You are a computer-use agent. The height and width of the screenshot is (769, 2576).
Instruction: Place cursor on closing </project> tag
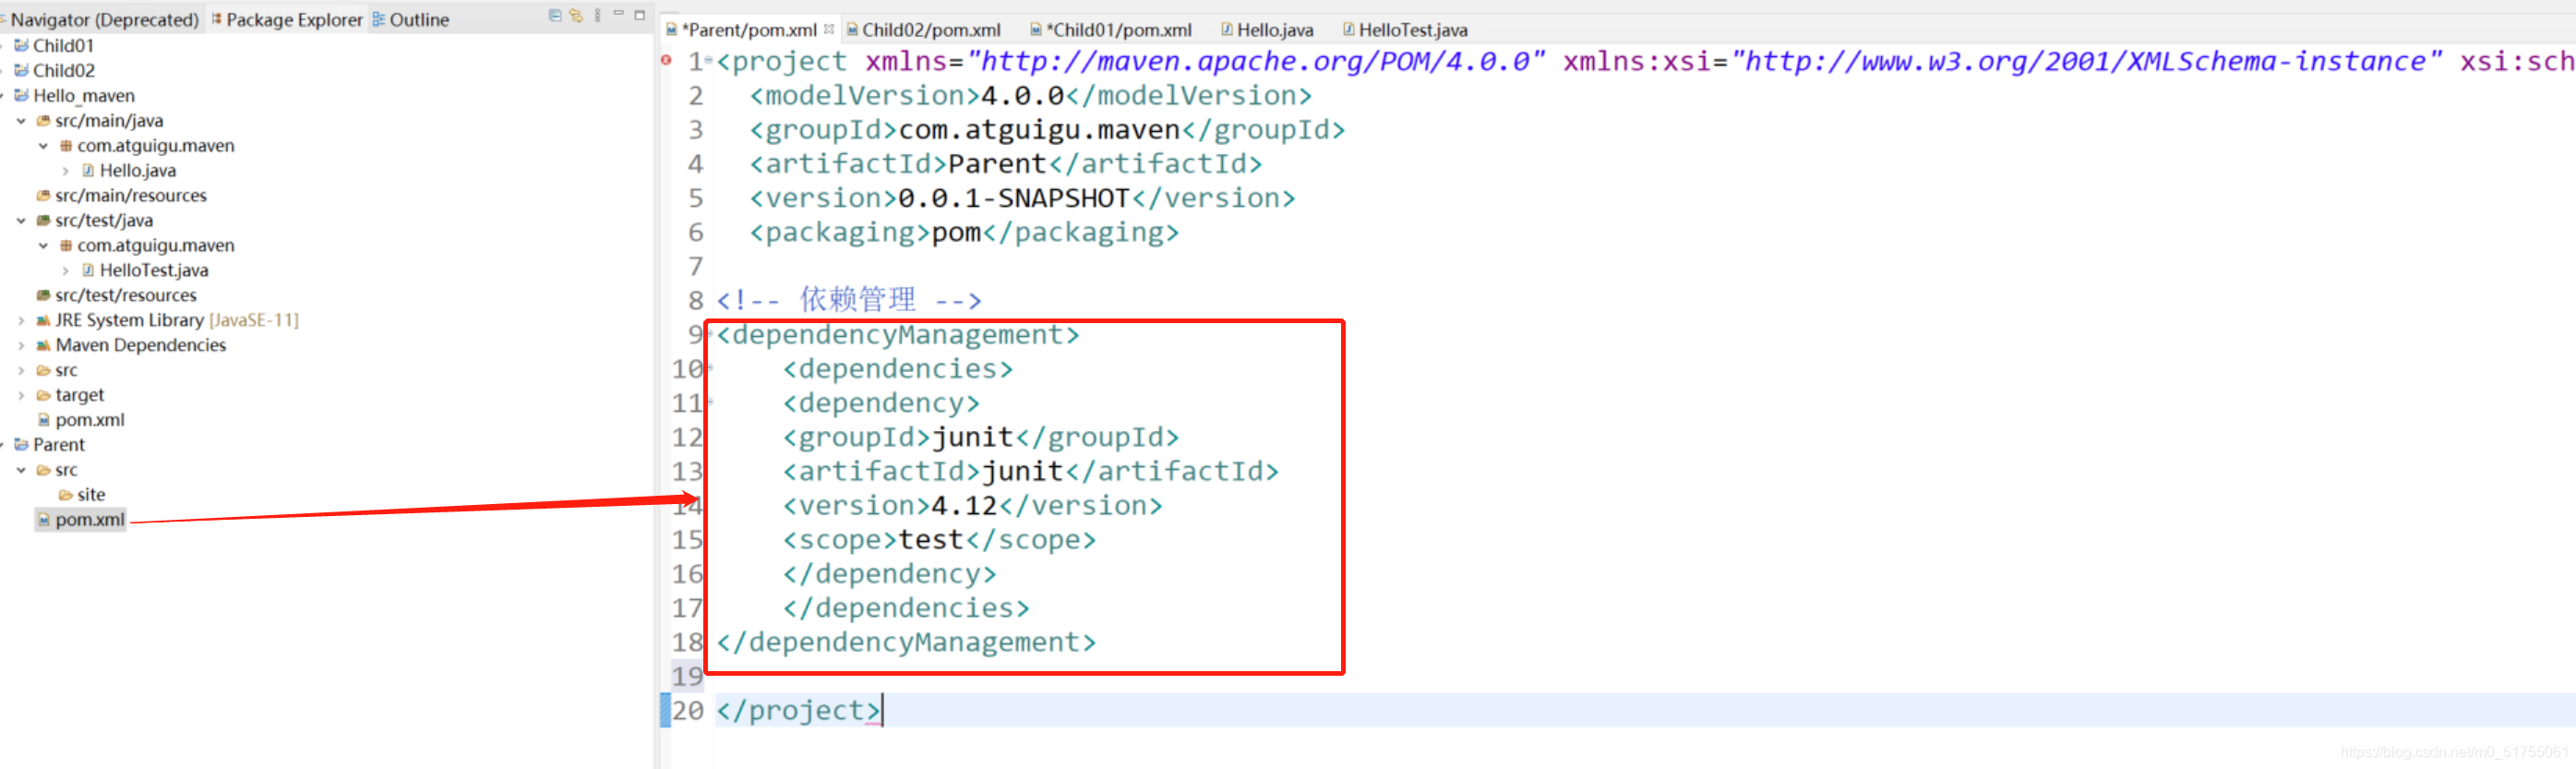[x=798, y=710]
